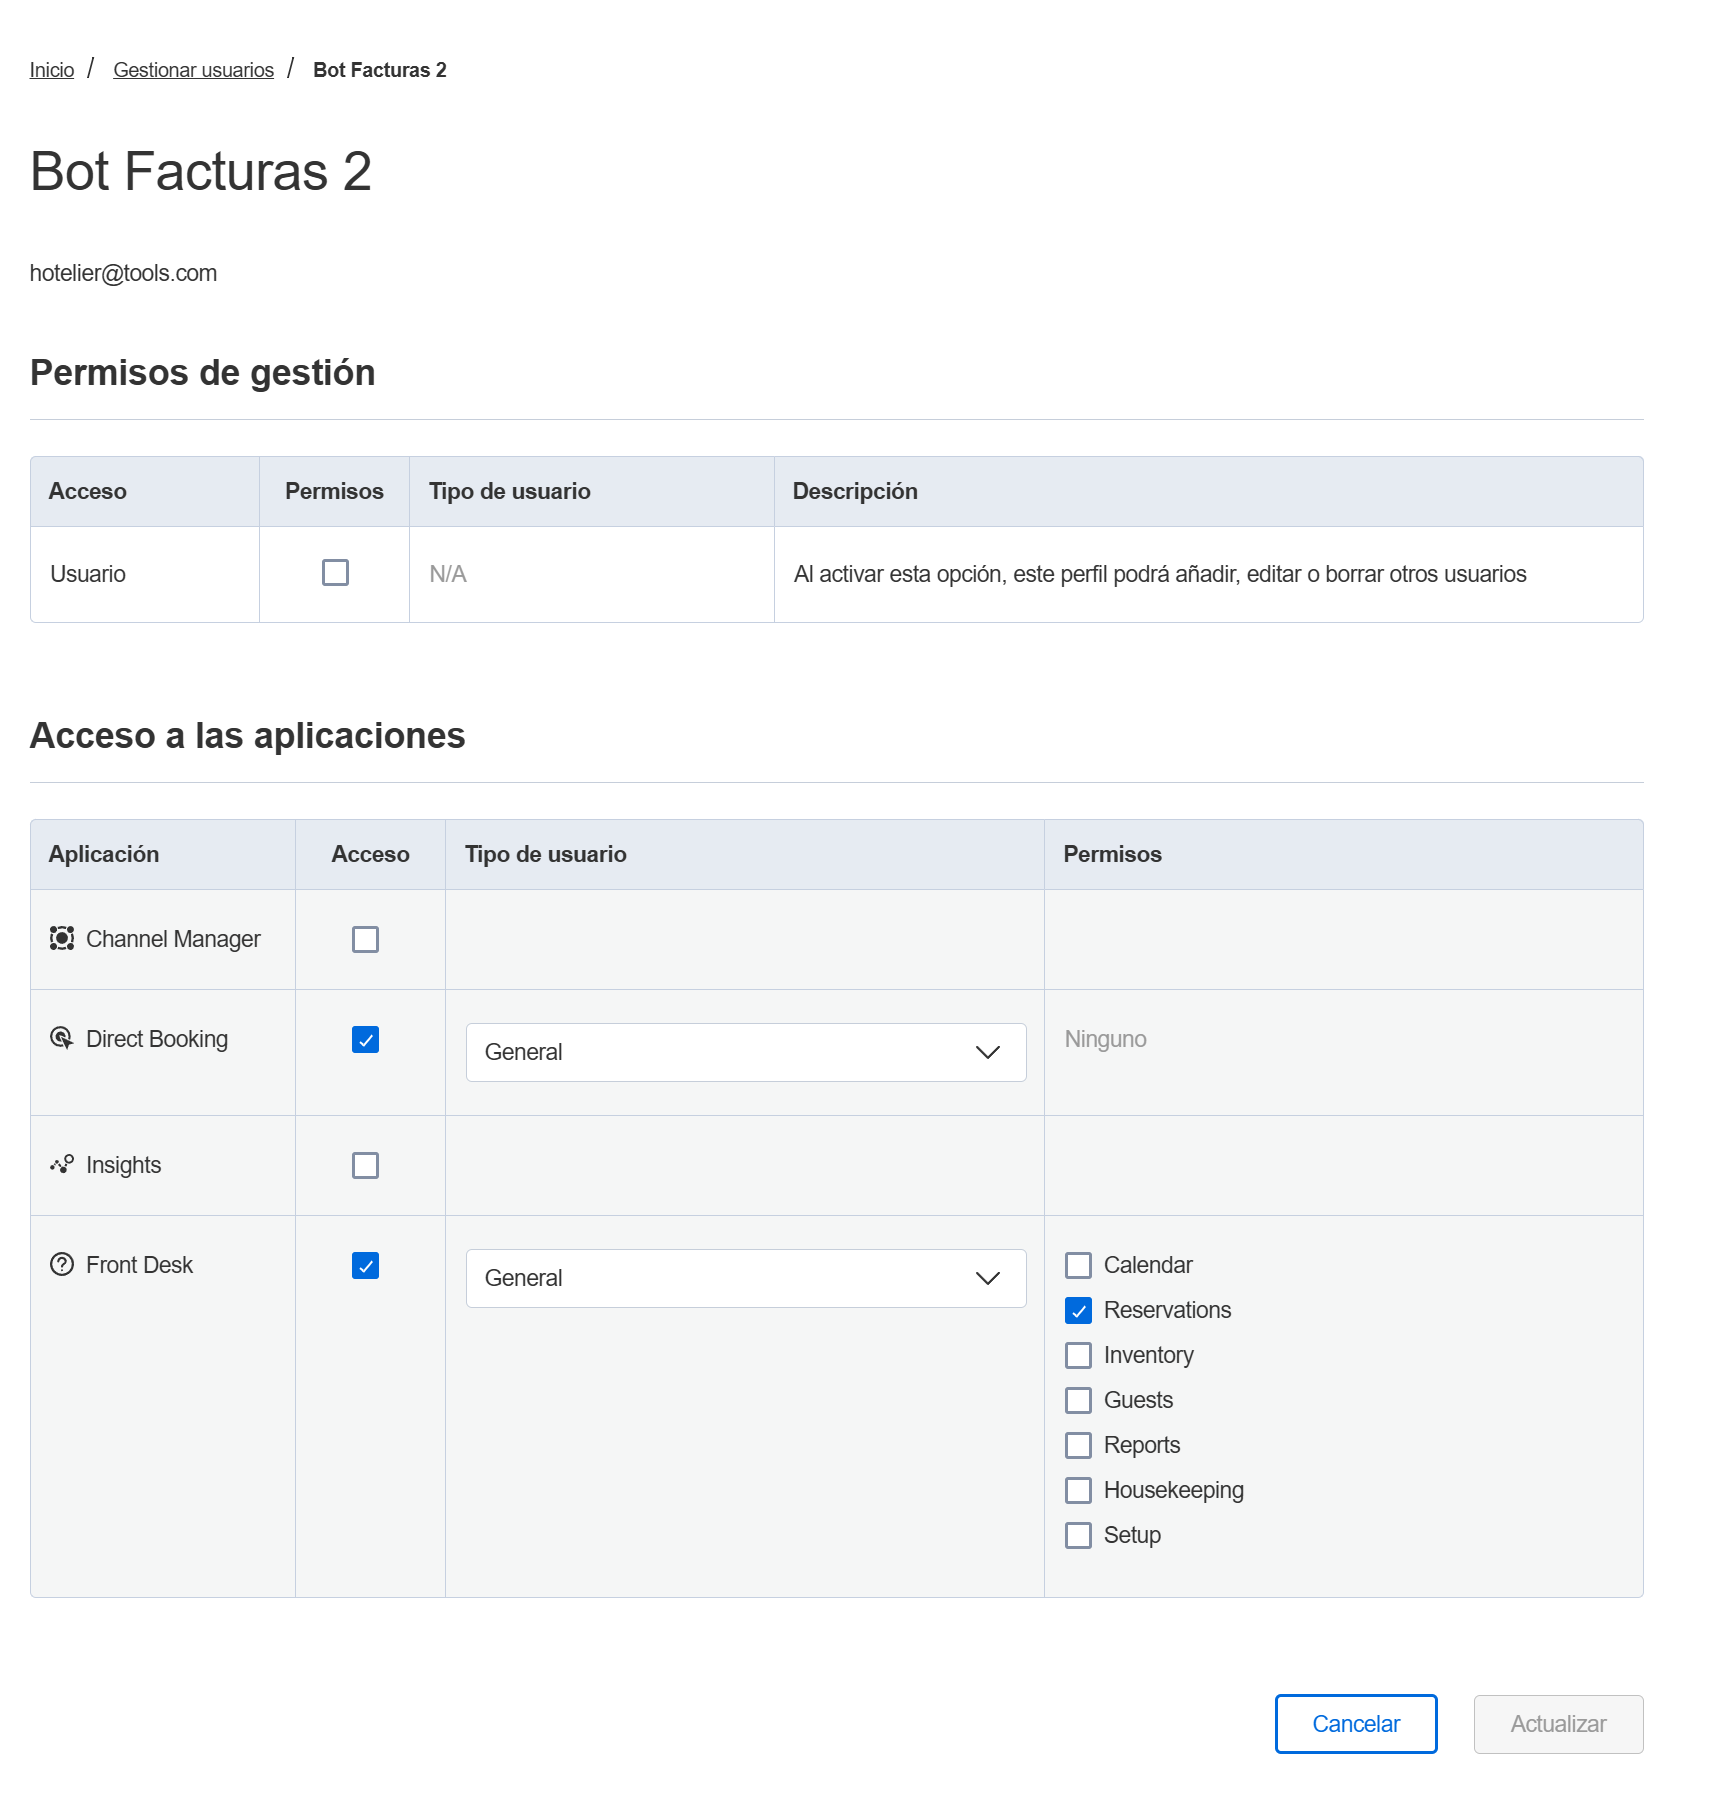Disable Direct Booking access checkbox
Image resolution: width=1718 pixels, height=1803 pixels.
(365, 1039)
